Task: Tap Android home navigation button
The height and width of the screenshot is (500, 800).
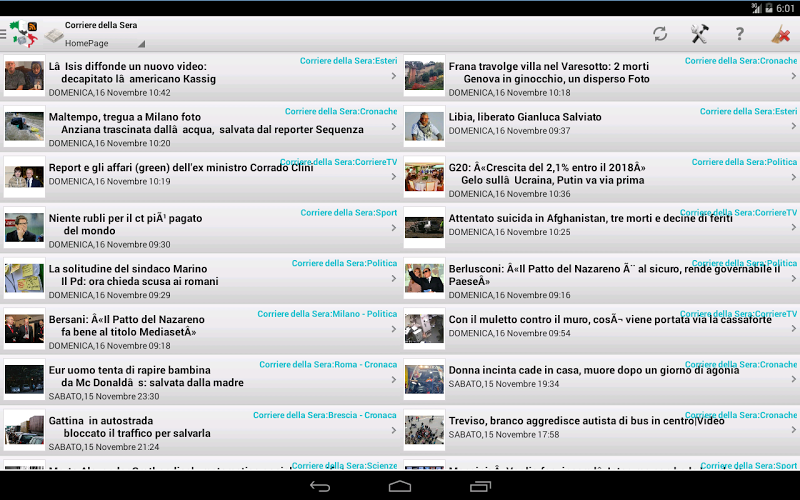Action: click(x=399, y=486)
